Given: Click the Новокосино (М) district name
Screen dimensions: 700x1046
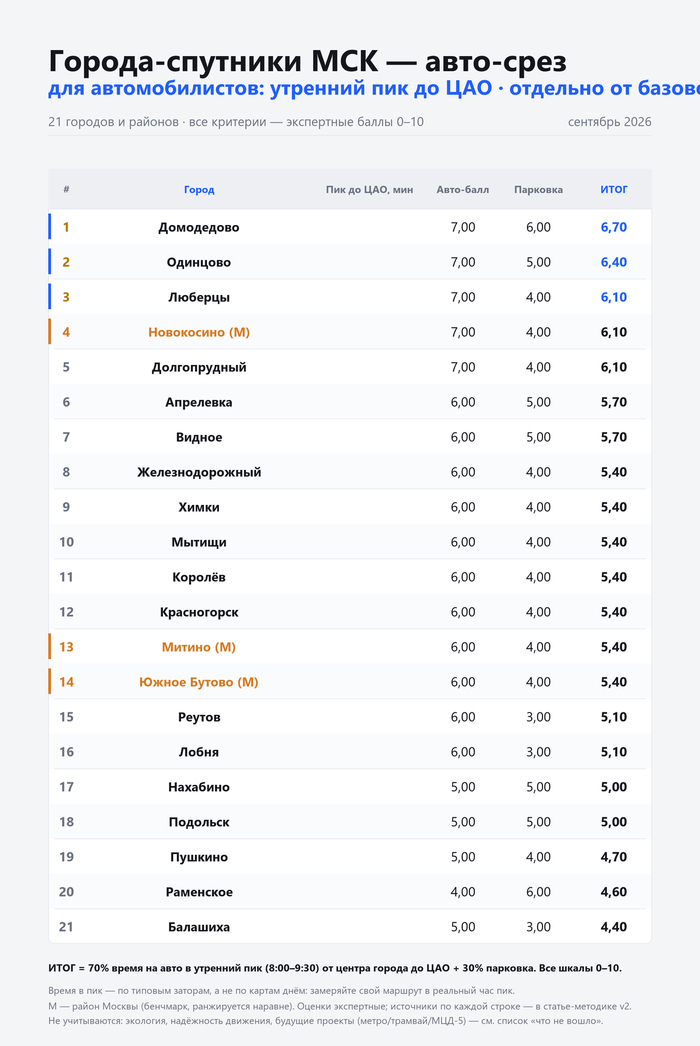Looking at the screenshot, I should click(x=199, y=332).
